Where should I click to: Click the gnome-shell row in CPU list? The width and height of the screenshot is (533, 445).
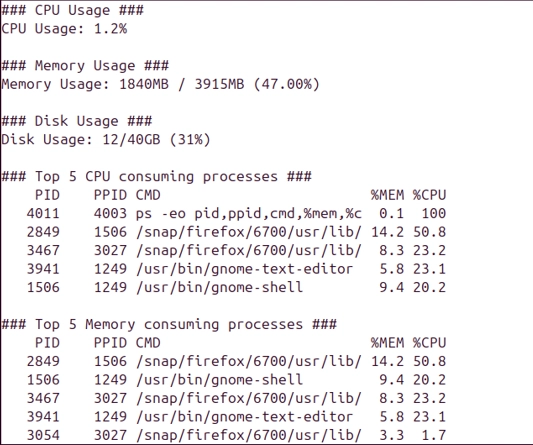click(x=236, y=287)
